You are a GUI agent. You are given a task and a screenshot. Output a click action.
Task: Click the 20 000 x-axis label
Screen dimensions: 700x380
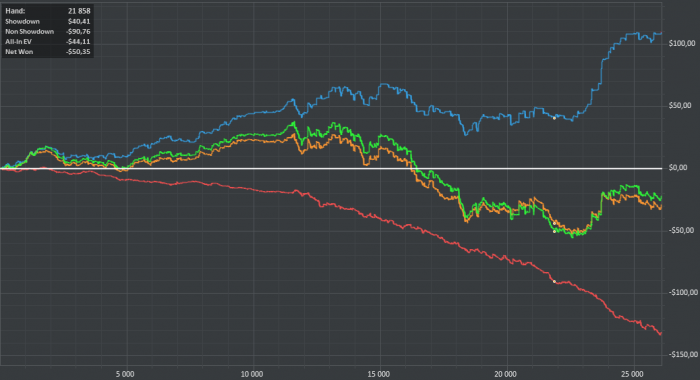(505, 374)
